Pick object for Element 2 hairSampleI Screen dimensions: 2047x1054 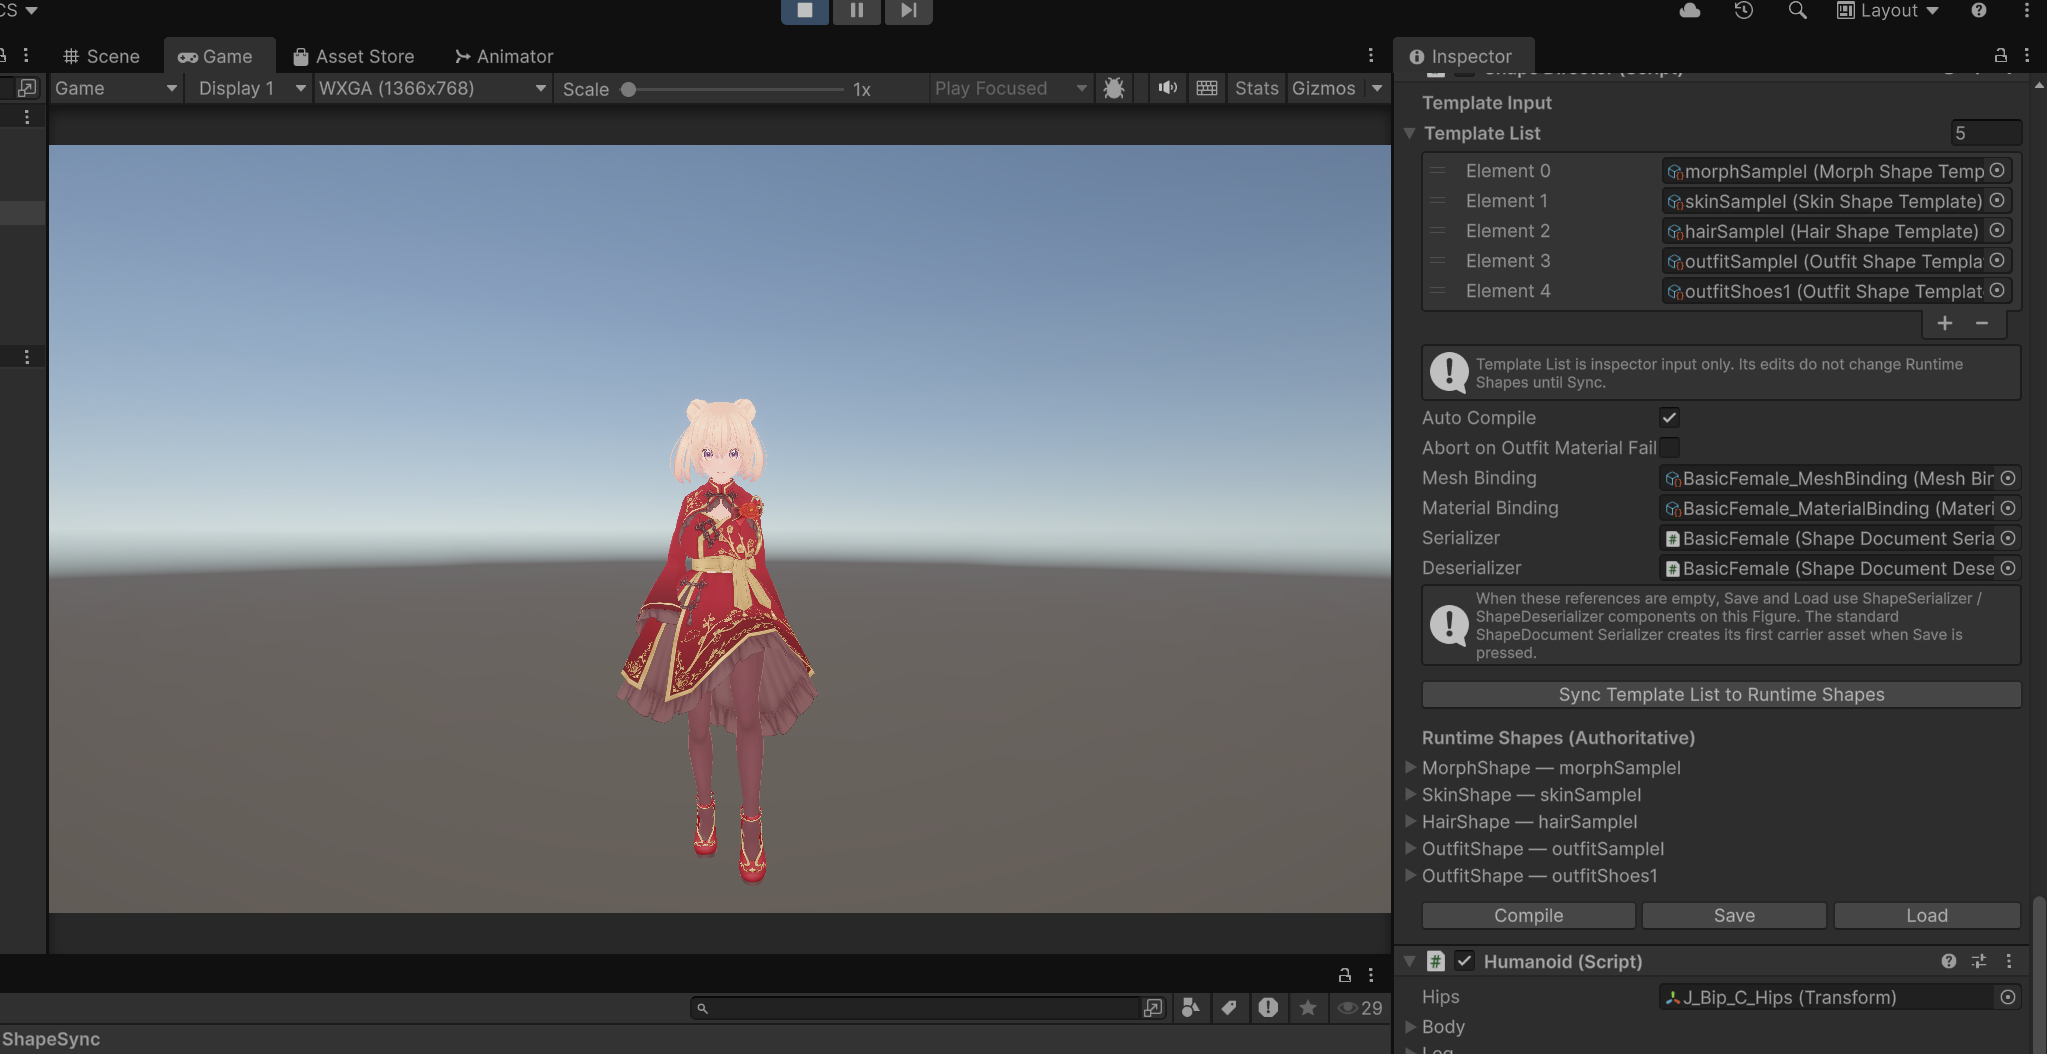coord(1997,231)
